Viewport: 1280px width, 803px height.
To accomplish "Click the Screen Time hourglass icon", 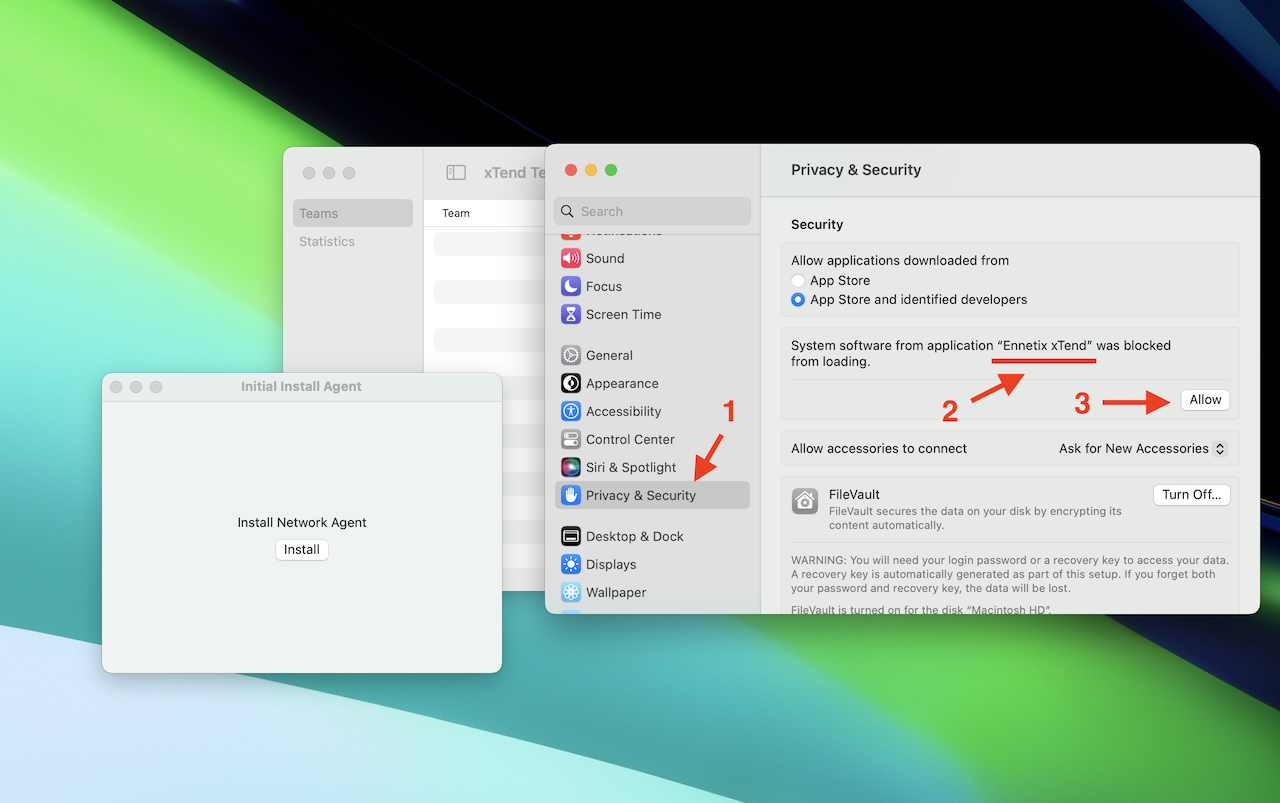I will (571, 314).
